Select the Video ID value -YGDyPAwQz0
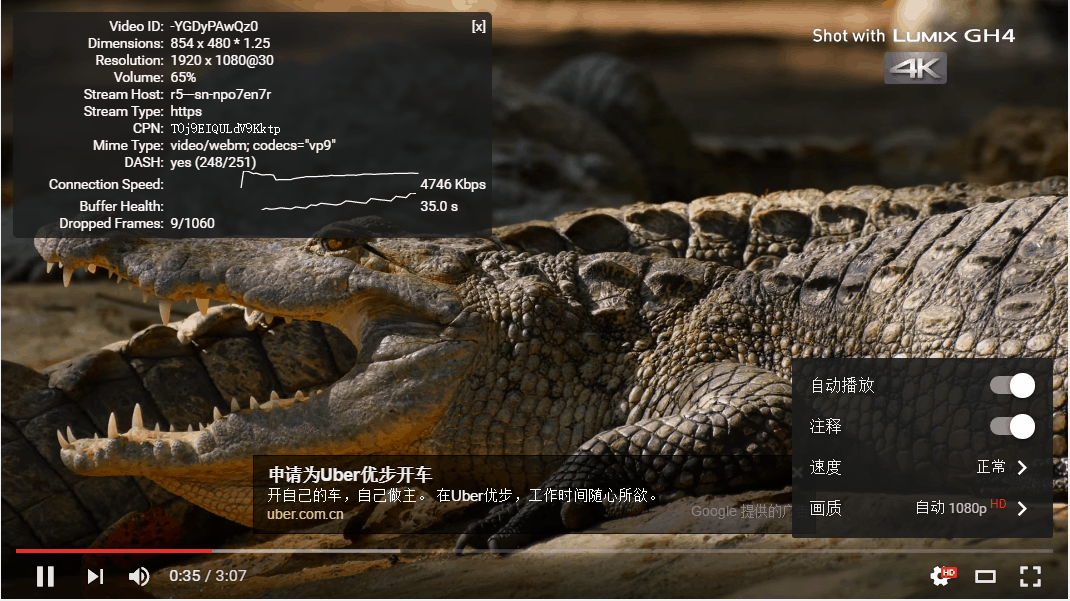This screenshot has width=1070, height=601. (214, 27)
